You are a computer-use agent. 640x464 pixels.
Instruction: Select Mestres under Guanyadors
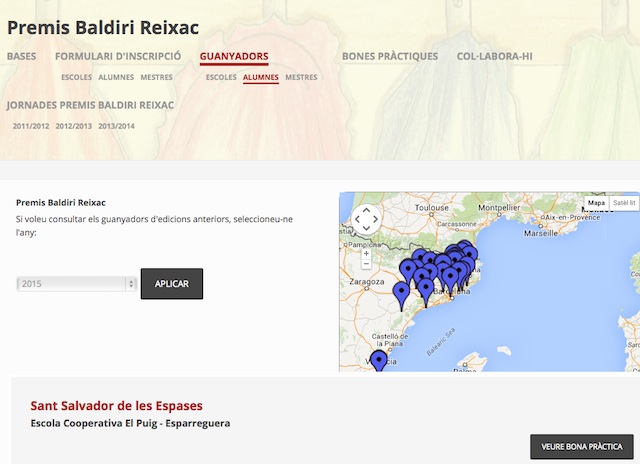point(301,77)
